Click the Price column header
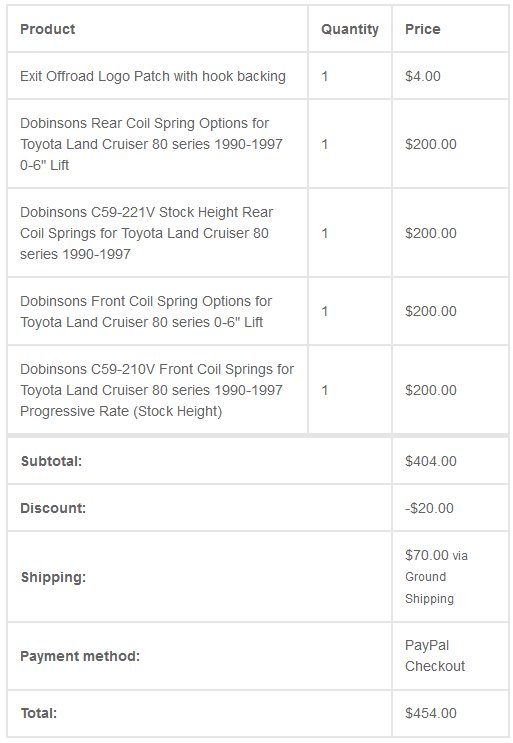Viewport: 513px width, 743px height. tap(423, 29)
